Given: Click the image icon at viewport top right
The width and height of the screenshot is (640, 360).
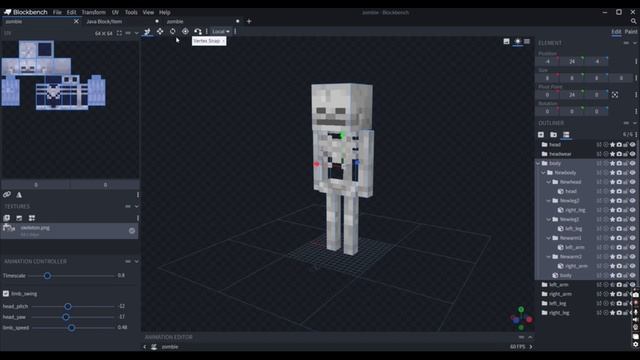Looking at the screenshot, I should pos(507,41).
